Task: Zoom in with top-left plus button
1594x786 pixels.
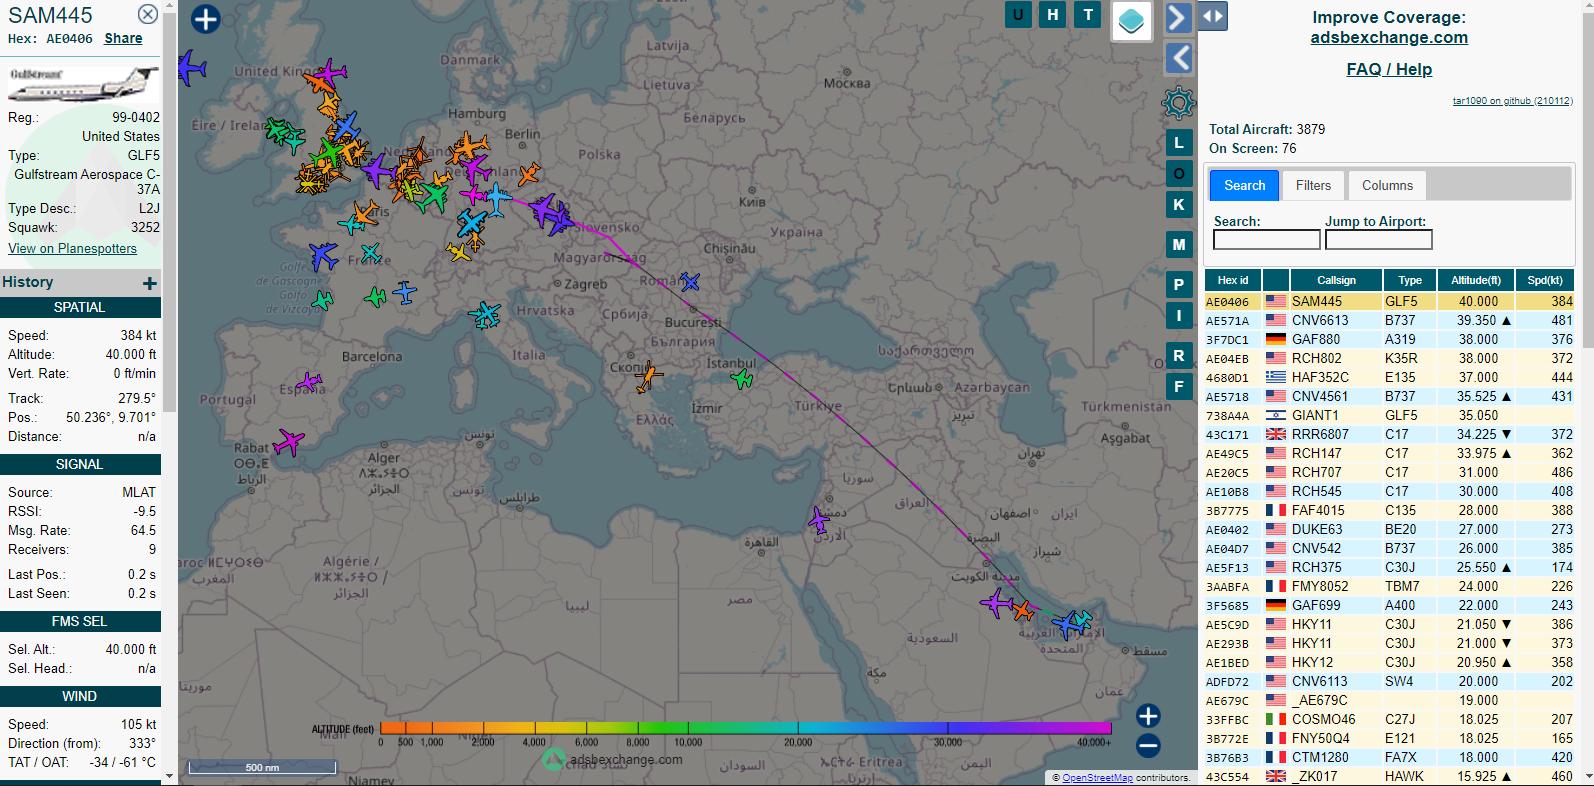Action: pyautogui.click(x=205, y=19)
